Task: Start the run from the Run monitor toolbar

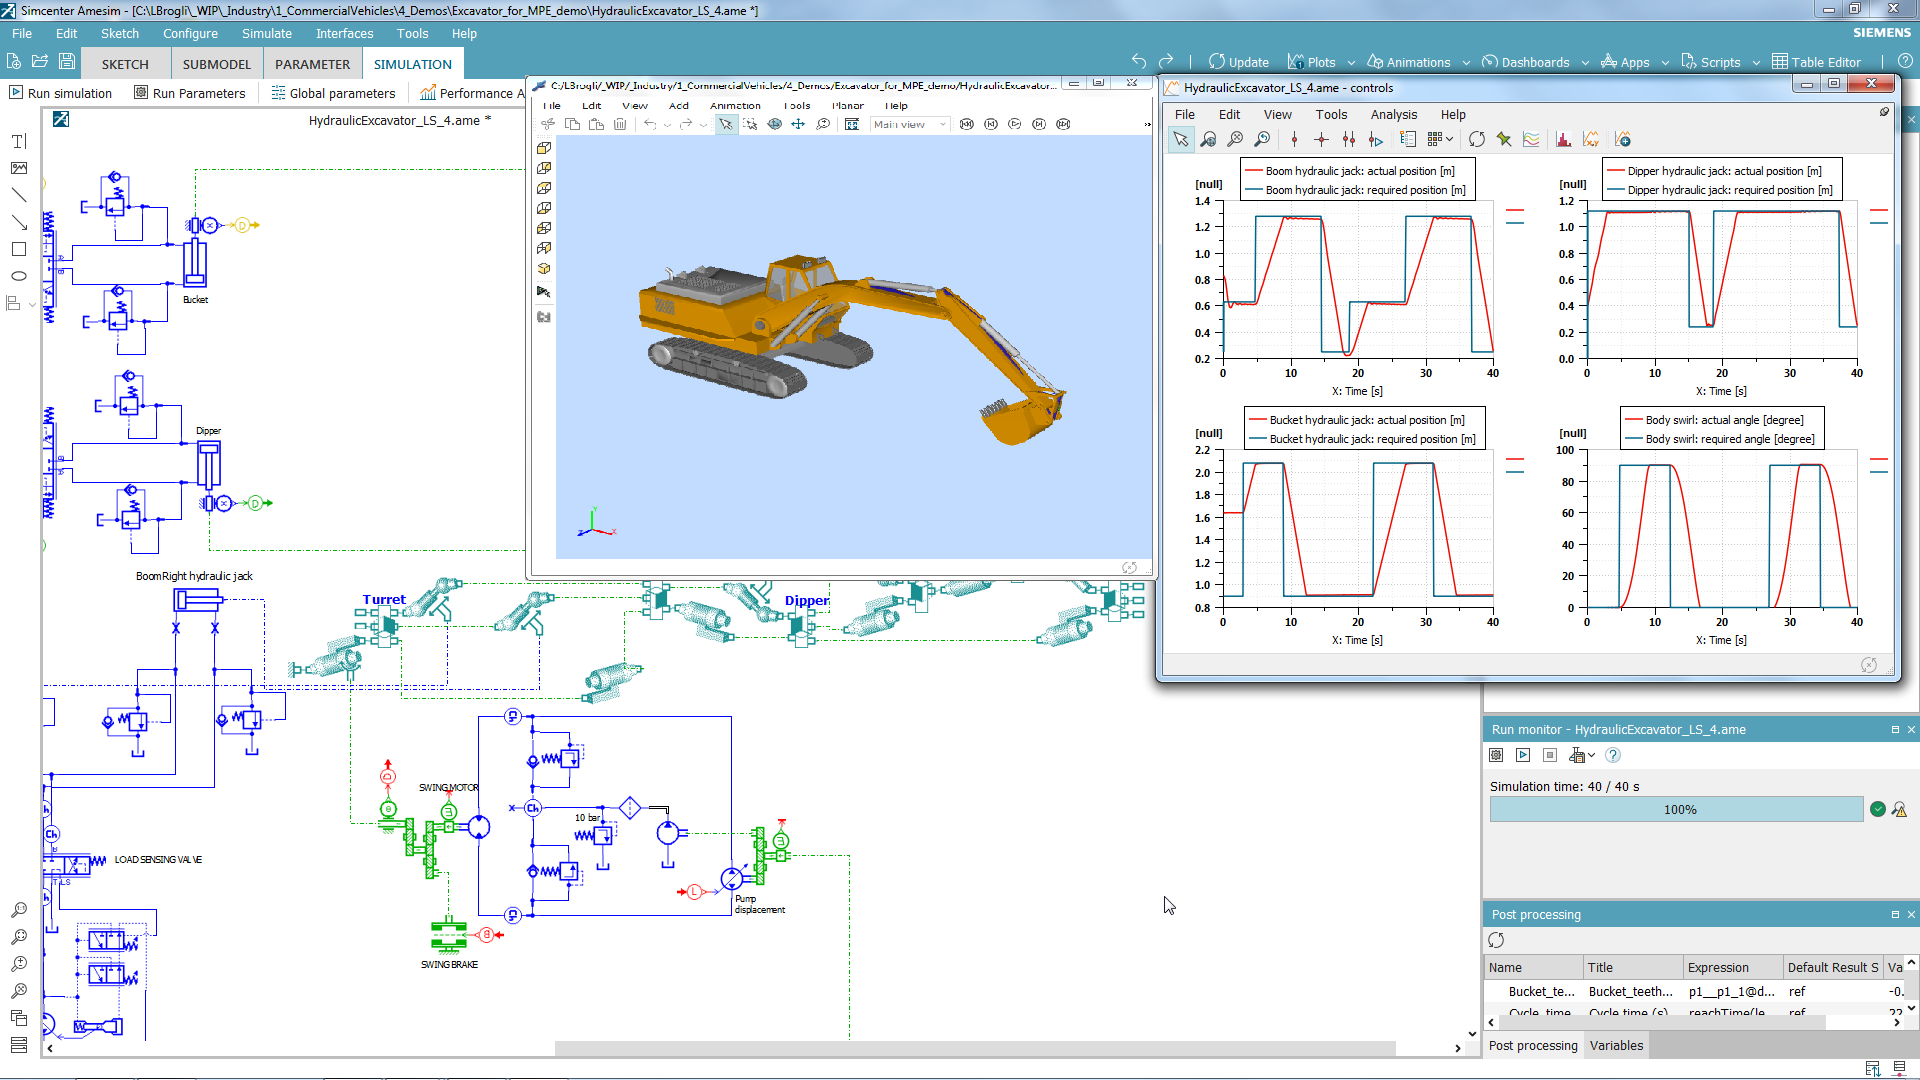Action: click(1523, 756)
